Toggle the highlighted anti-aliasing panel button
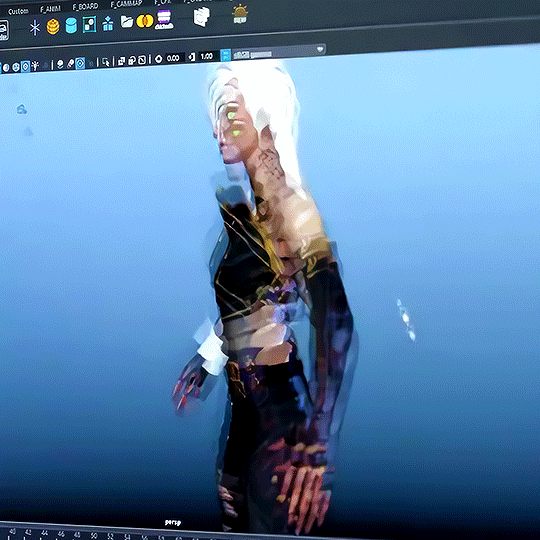The image size is (540, 540). pos(80,63)
